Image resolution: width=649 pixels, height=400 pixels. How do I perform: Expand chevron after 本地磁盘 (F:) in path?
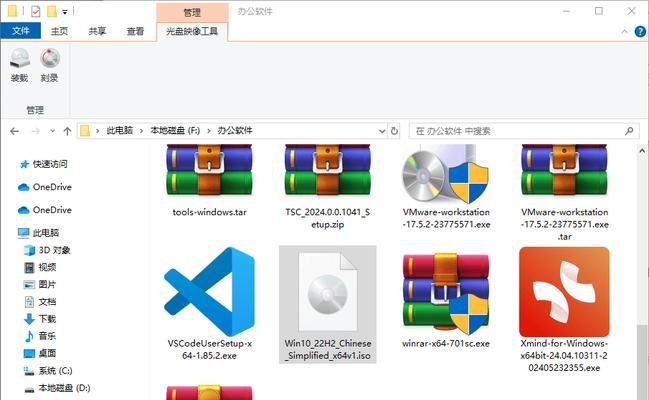(209, 131)
